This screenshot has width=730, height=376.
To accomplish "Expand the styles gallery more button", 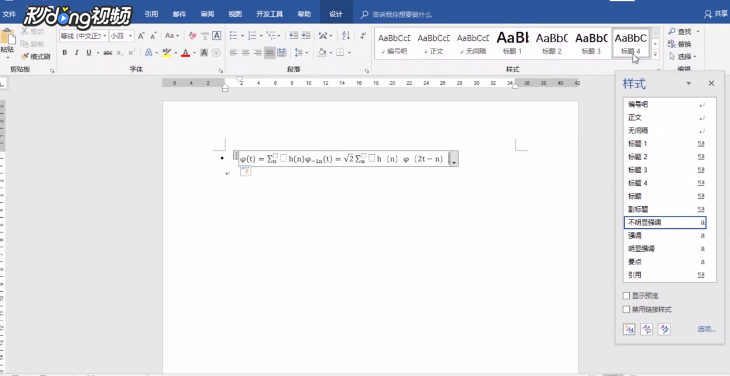I will click(656, 54).
